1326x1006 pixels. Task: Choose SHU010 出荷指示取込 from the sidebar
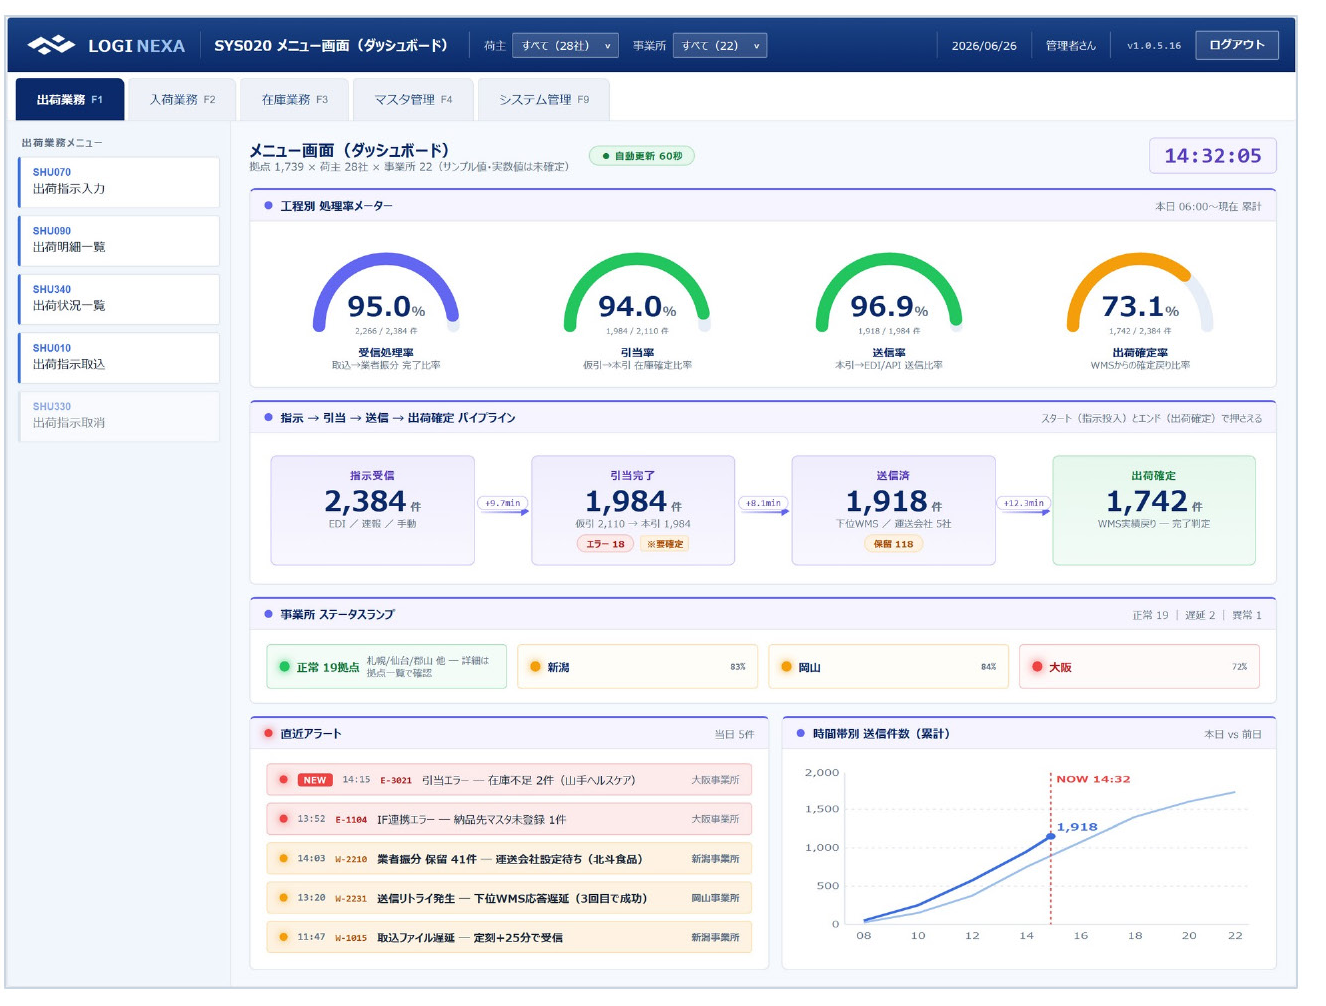pos(119,357)
